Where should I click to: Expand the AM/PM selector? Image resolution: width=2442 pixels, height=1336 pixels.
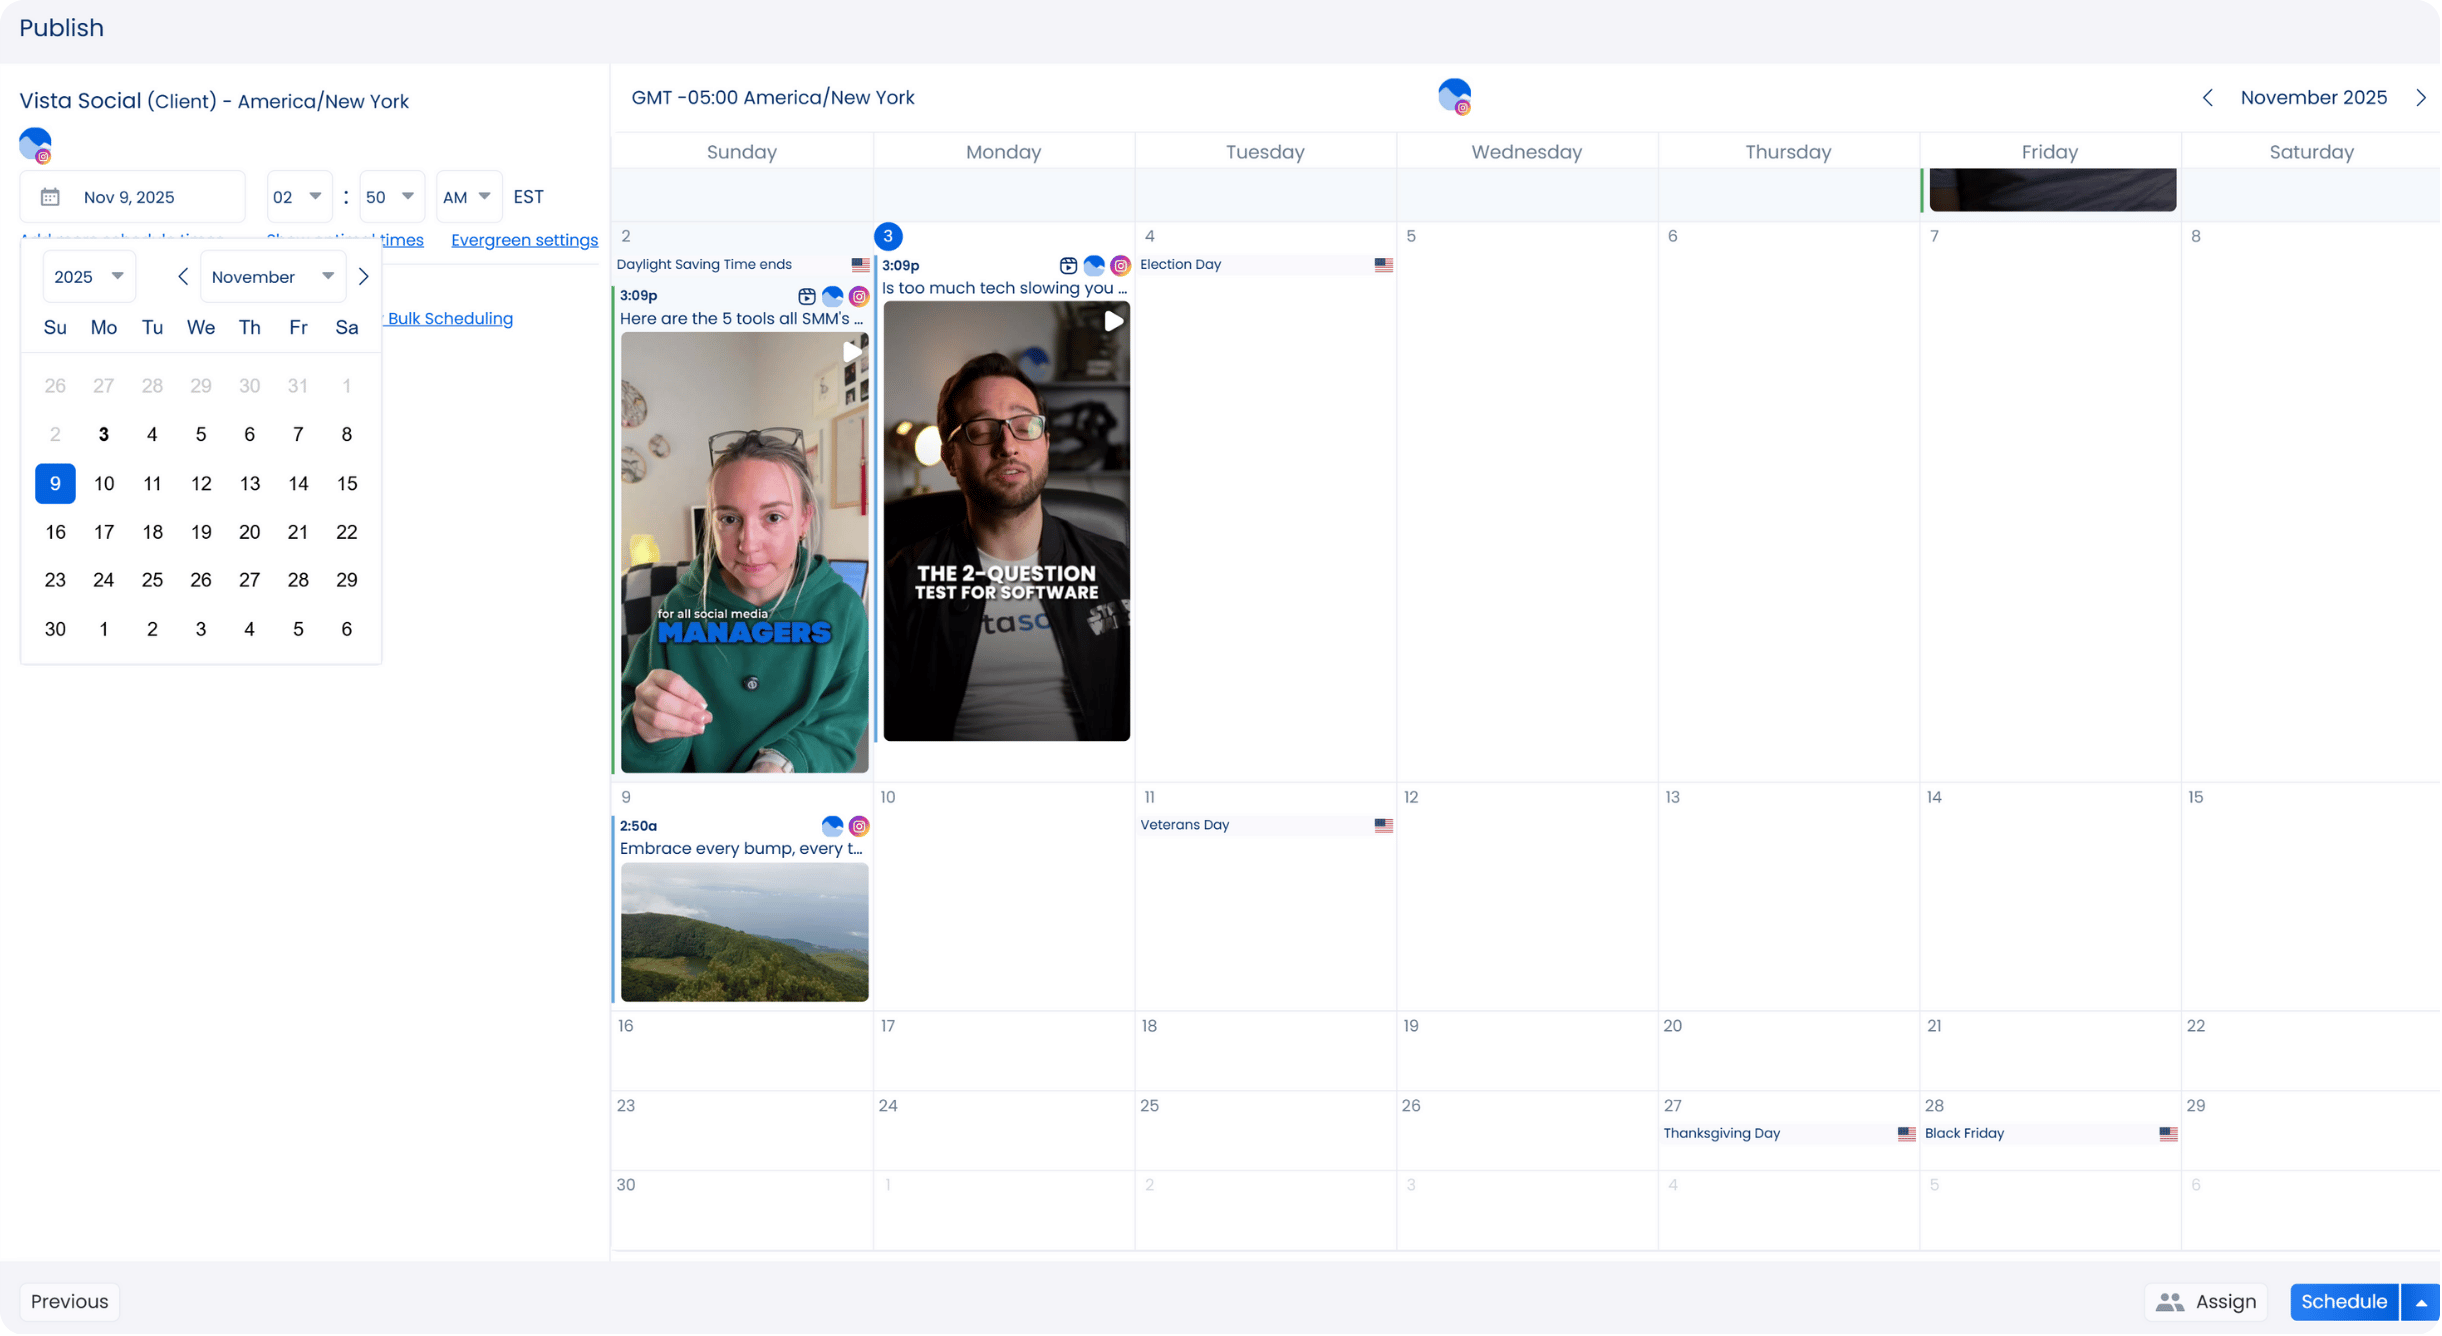(x=467, y=197)
